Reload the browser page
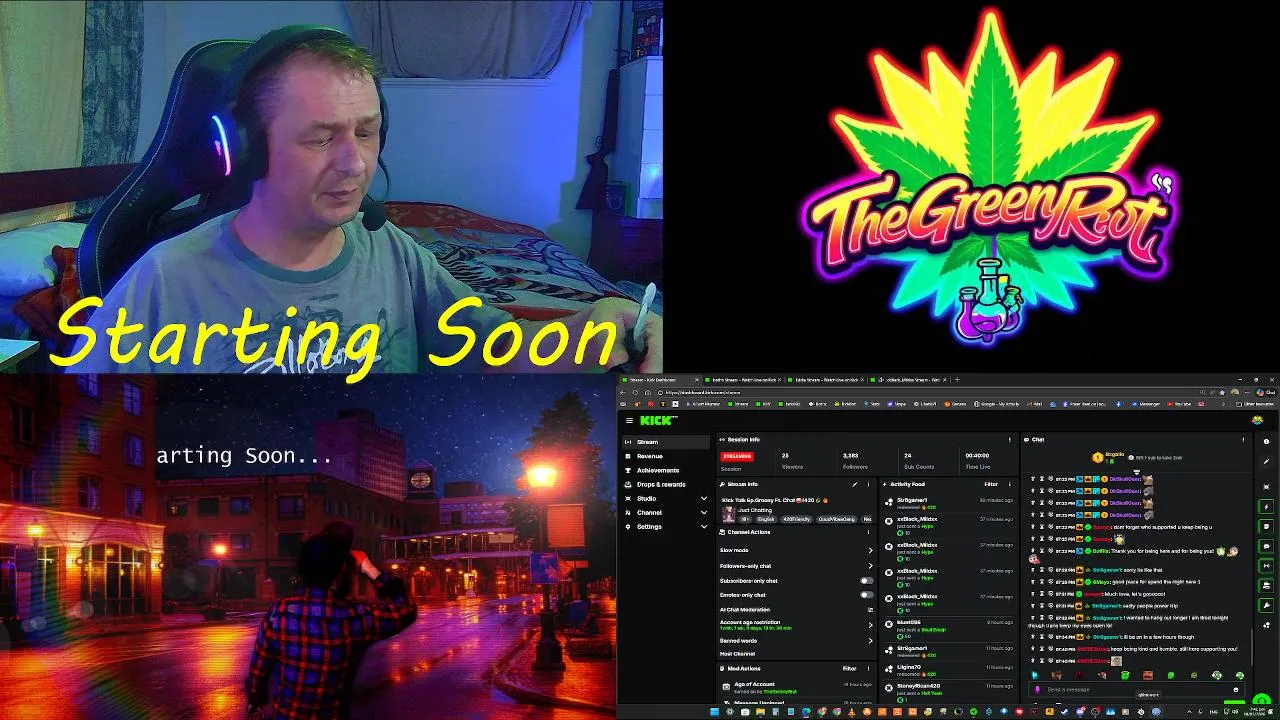 [x=635, y=392]
